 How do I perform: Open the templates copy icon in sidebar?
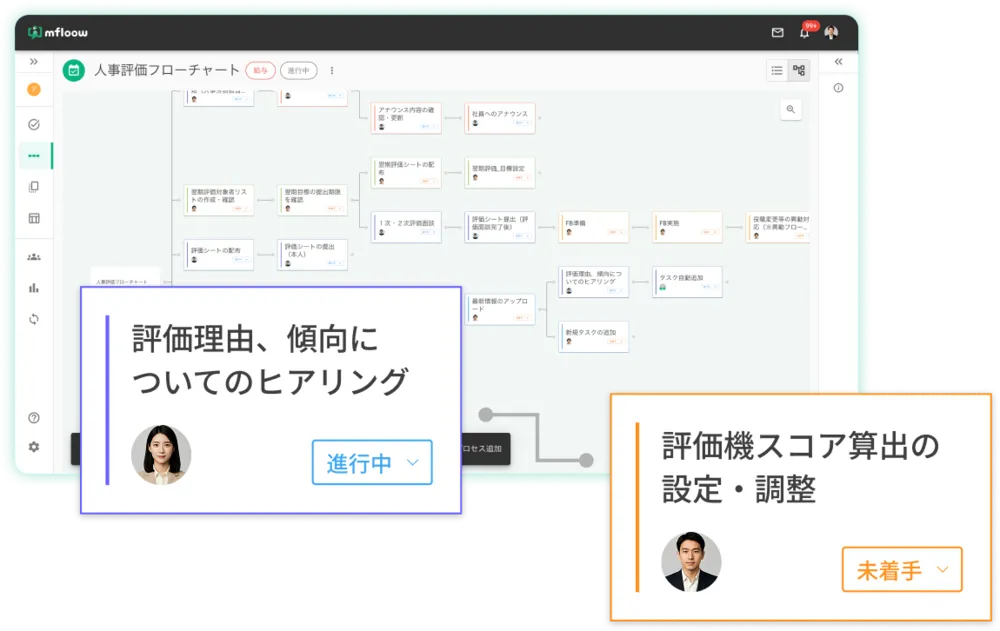point(34,187)
